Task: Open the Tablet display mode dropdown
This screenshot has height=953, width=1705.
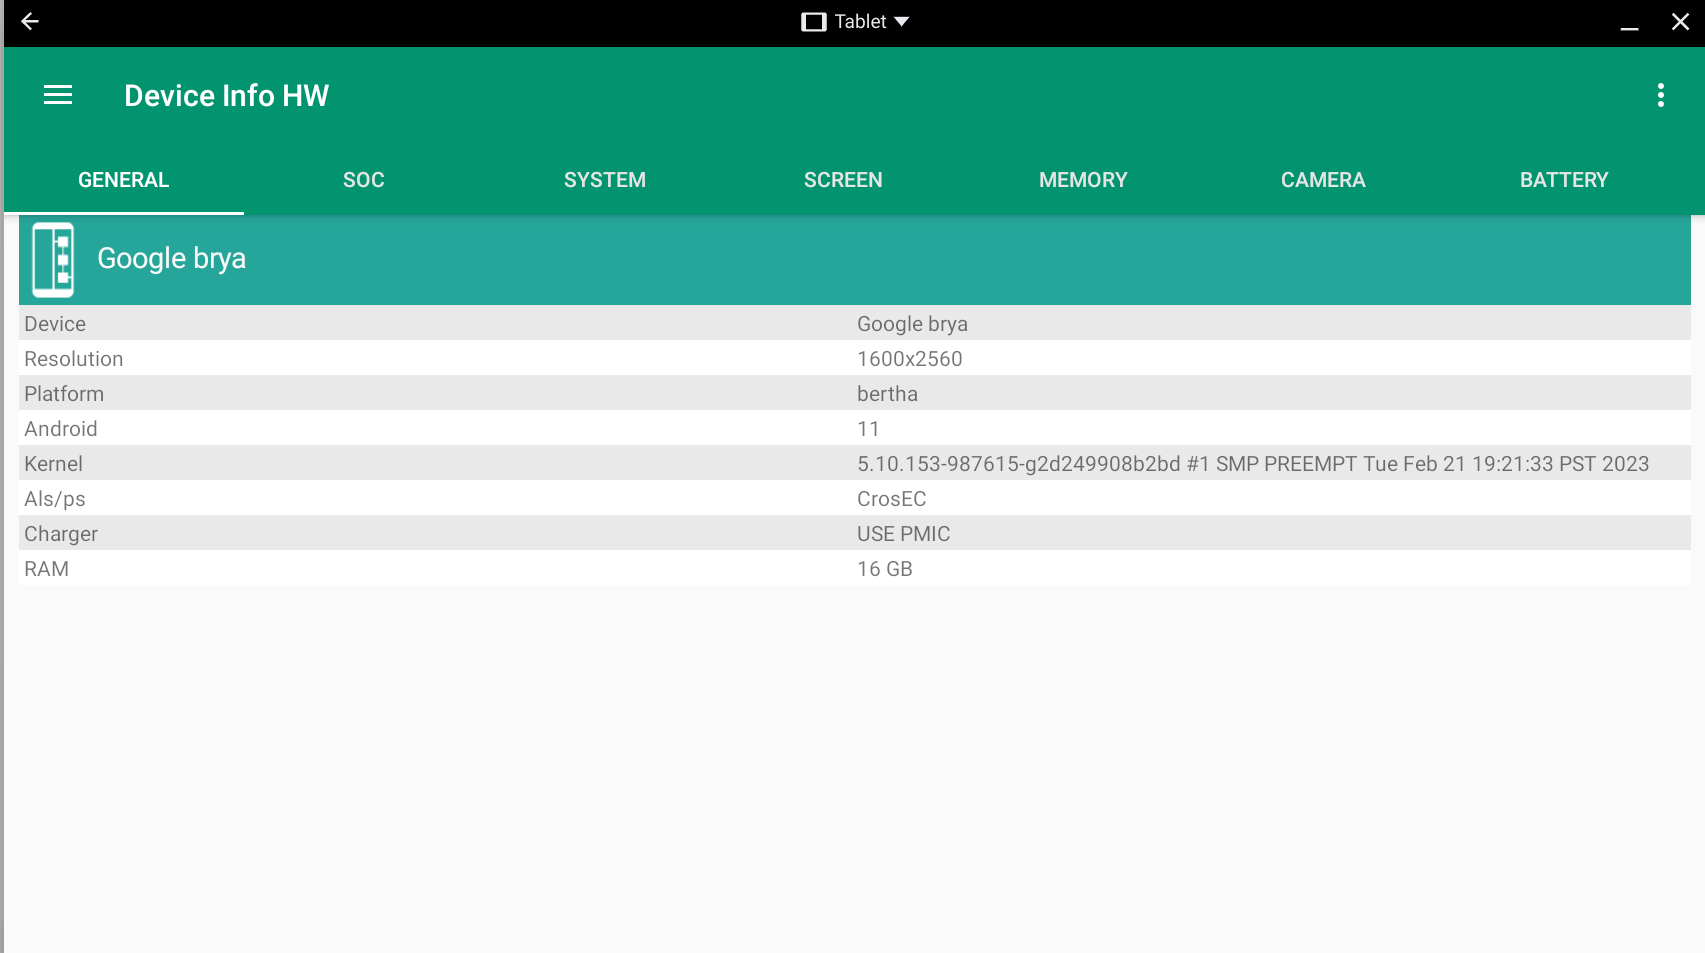Action: coord(855,22)
